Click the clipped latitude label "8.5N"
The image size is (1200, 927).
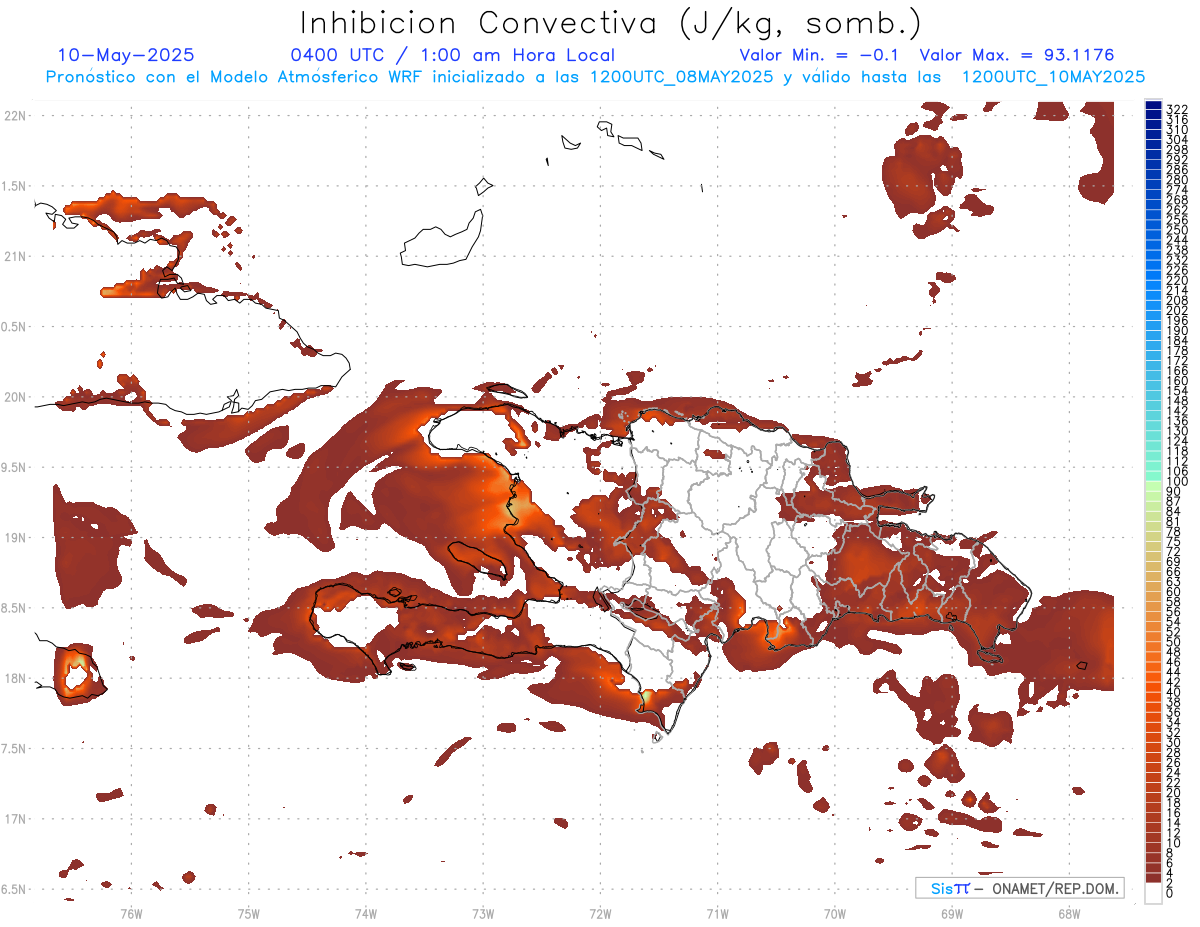14,608
